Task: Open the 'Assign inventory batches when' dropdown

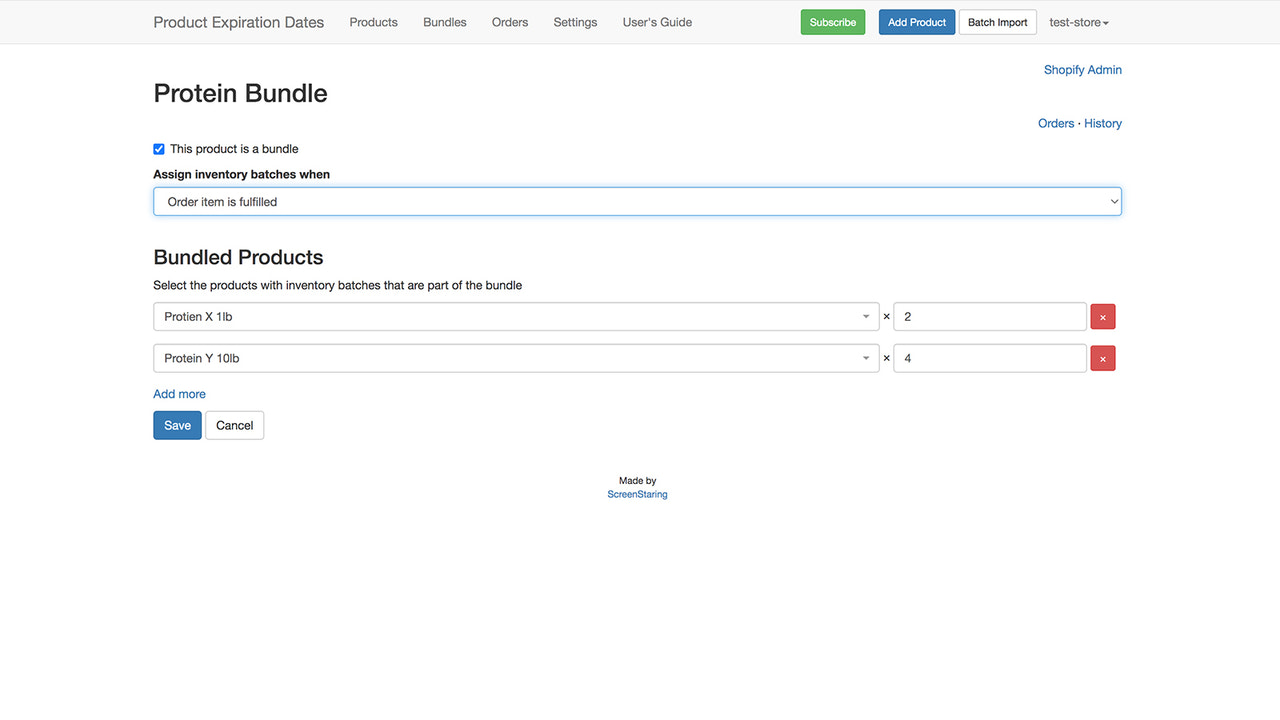Action: click(x=637, y=201)
